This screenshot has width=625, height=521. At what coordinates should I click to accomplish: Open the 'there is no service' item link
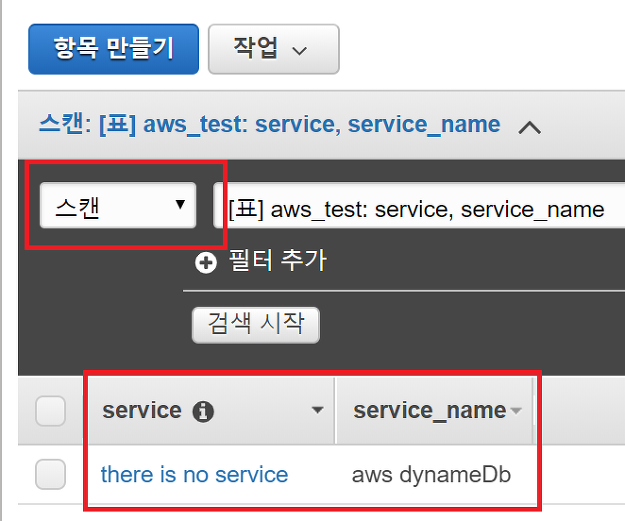tap(194, 475)
